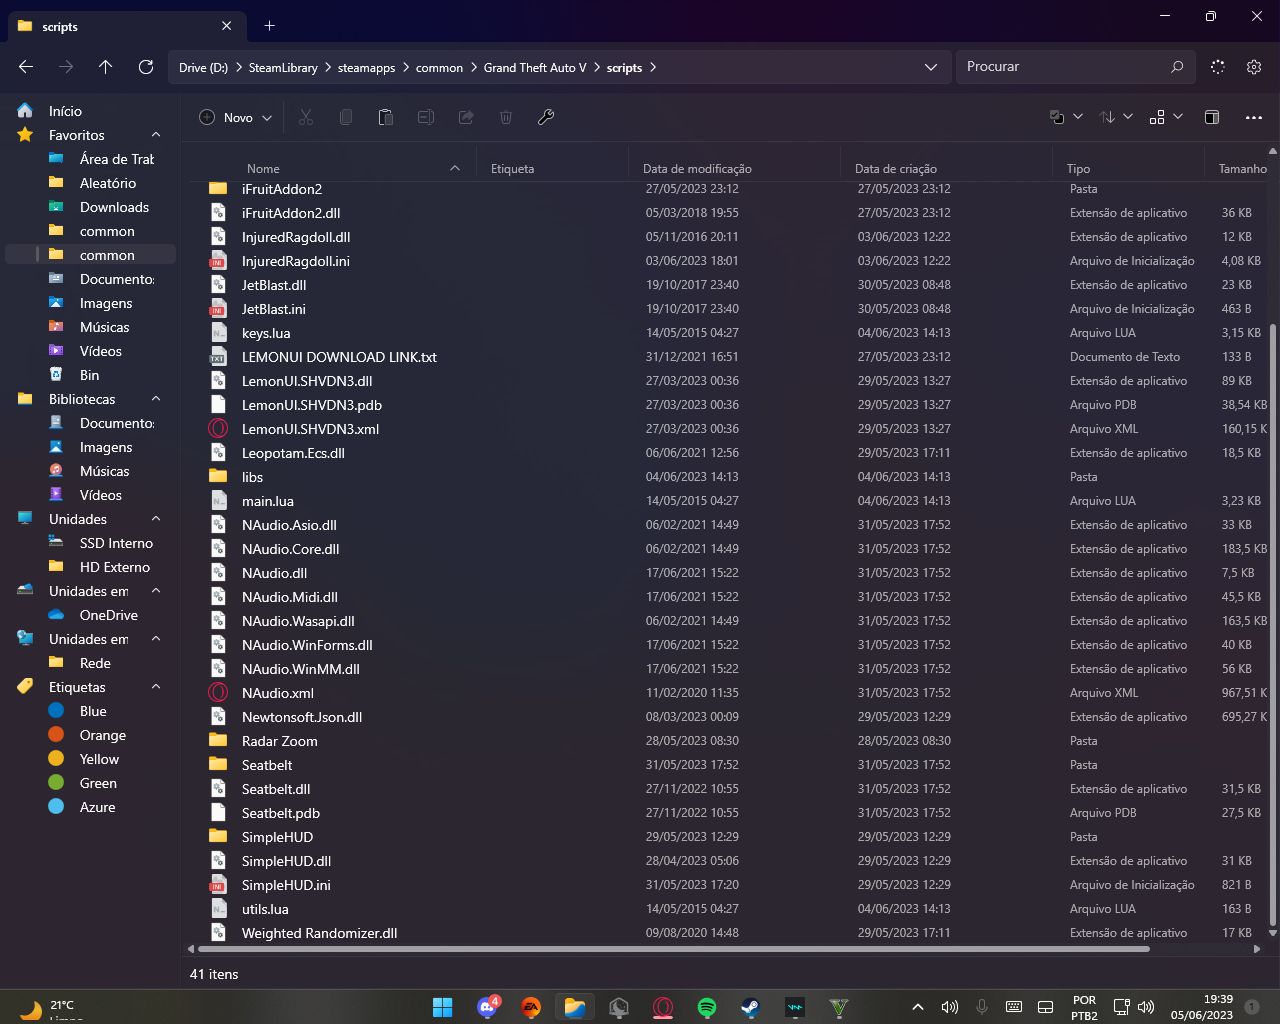Click the forward navigation arrow

66,67
